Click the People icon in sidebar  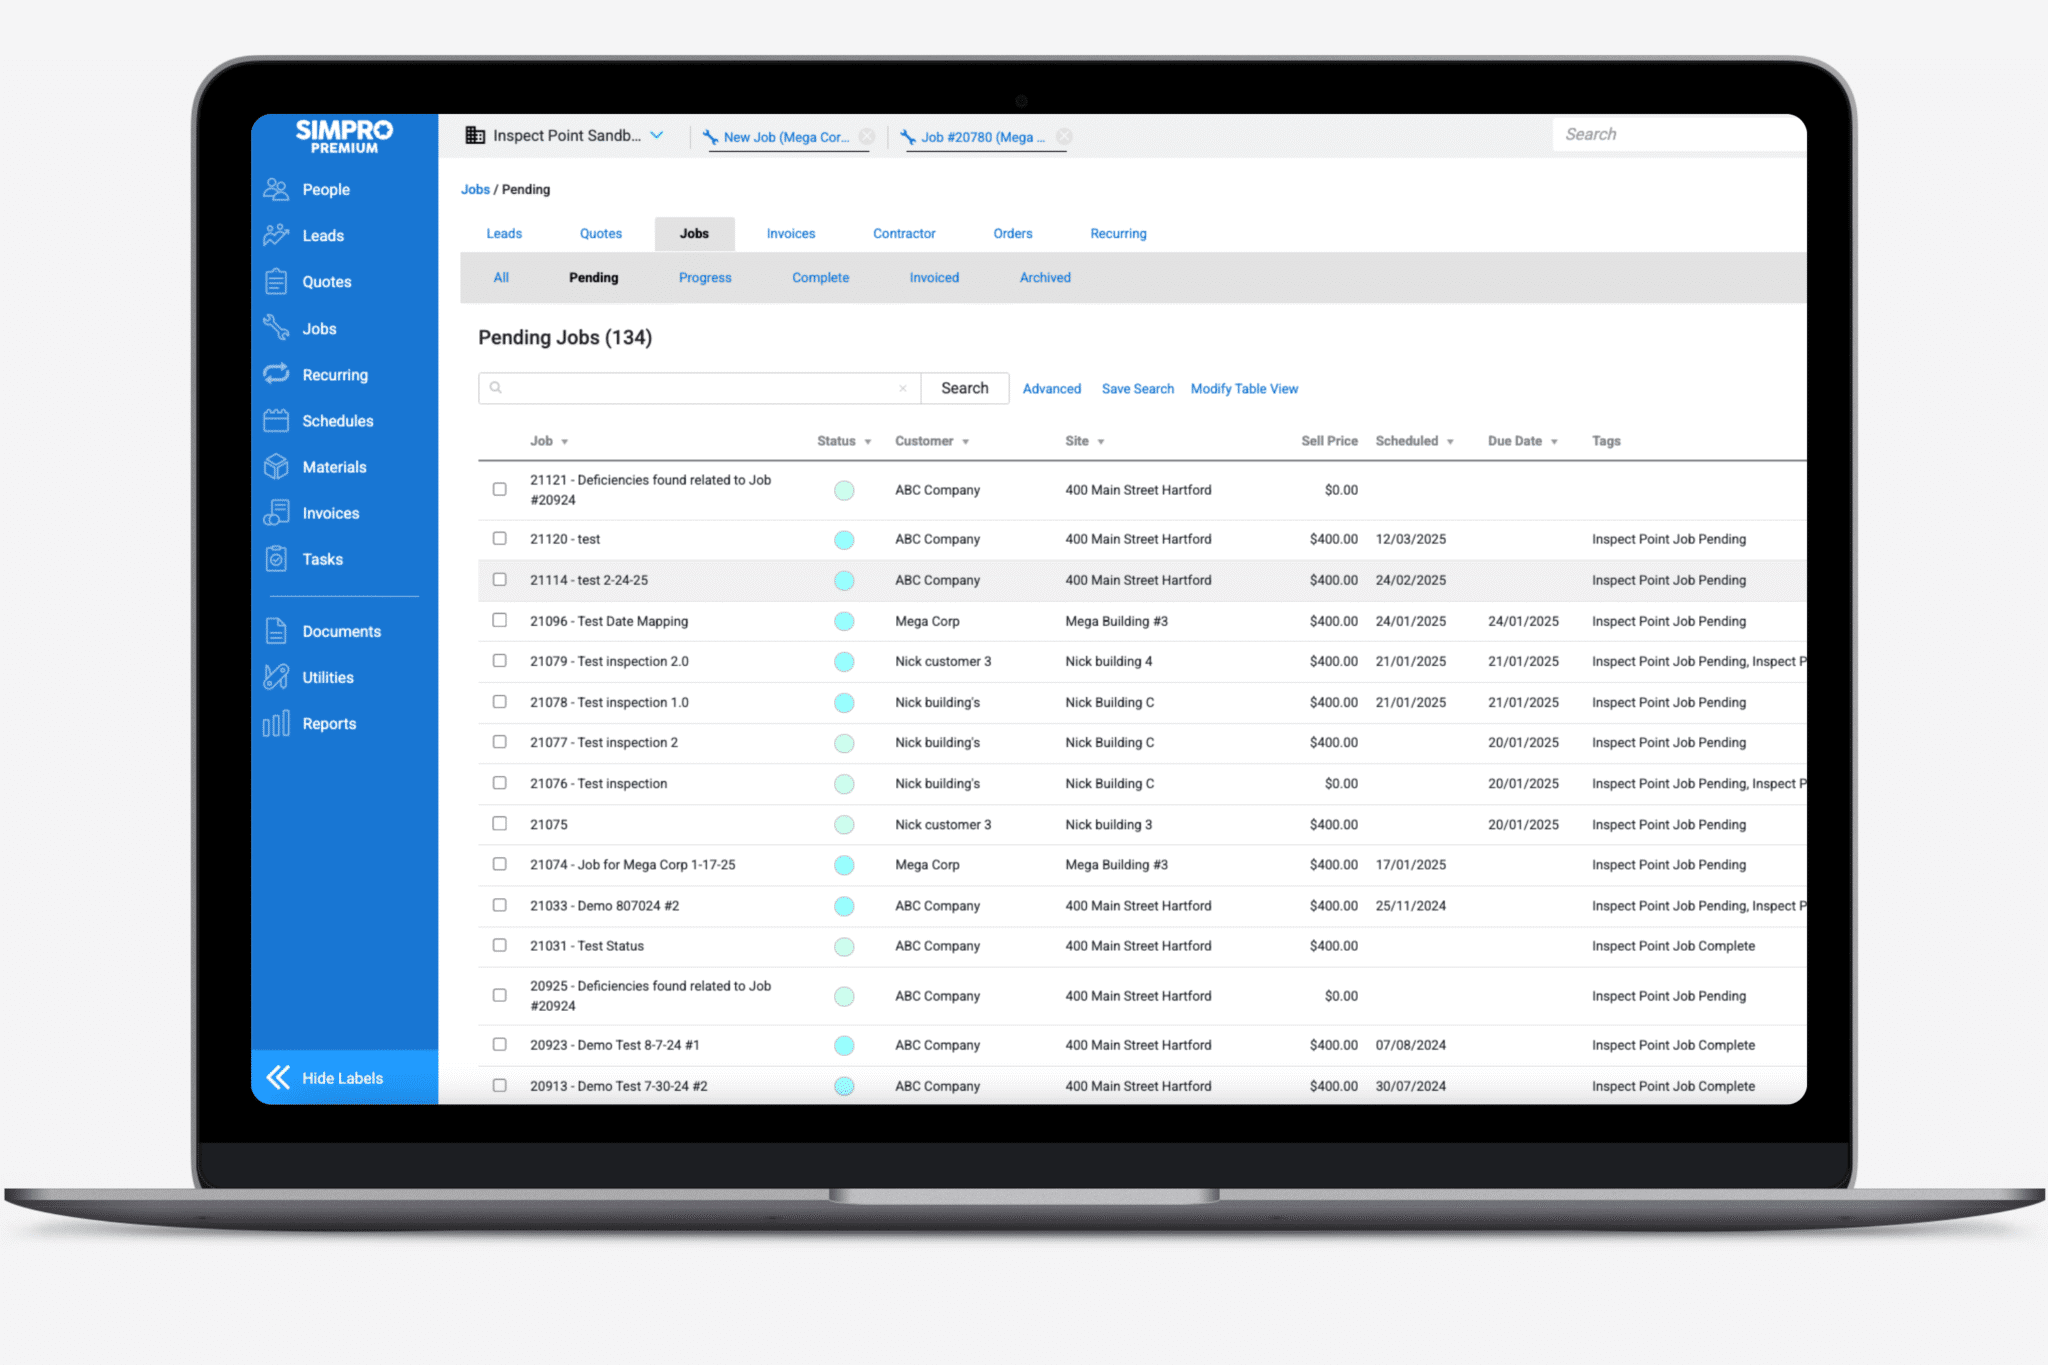tap(276, 189)
